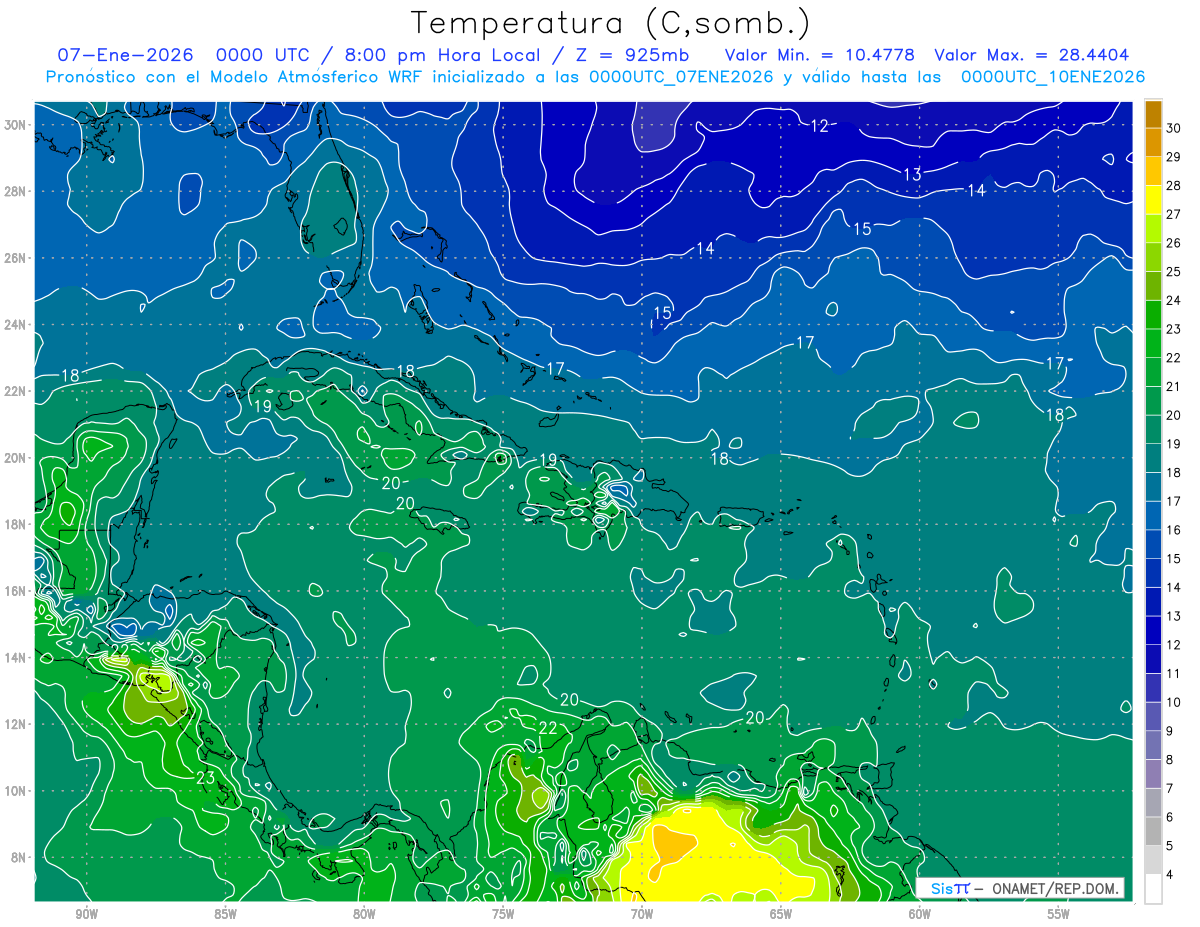Click the longitude axis label "55W"
Screen dimensions: 1200x927
[1059, 914]
